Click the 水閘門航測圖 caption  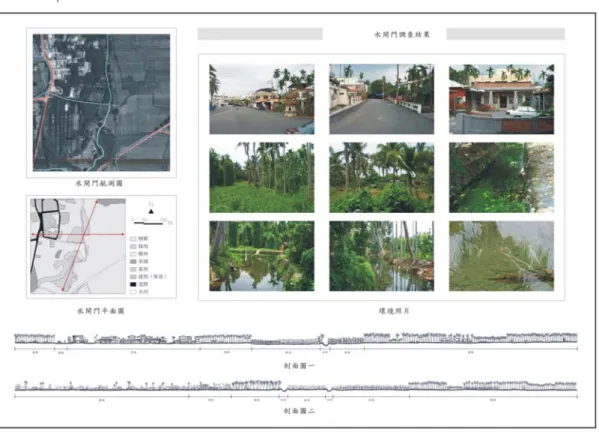[x=99, y=183]
